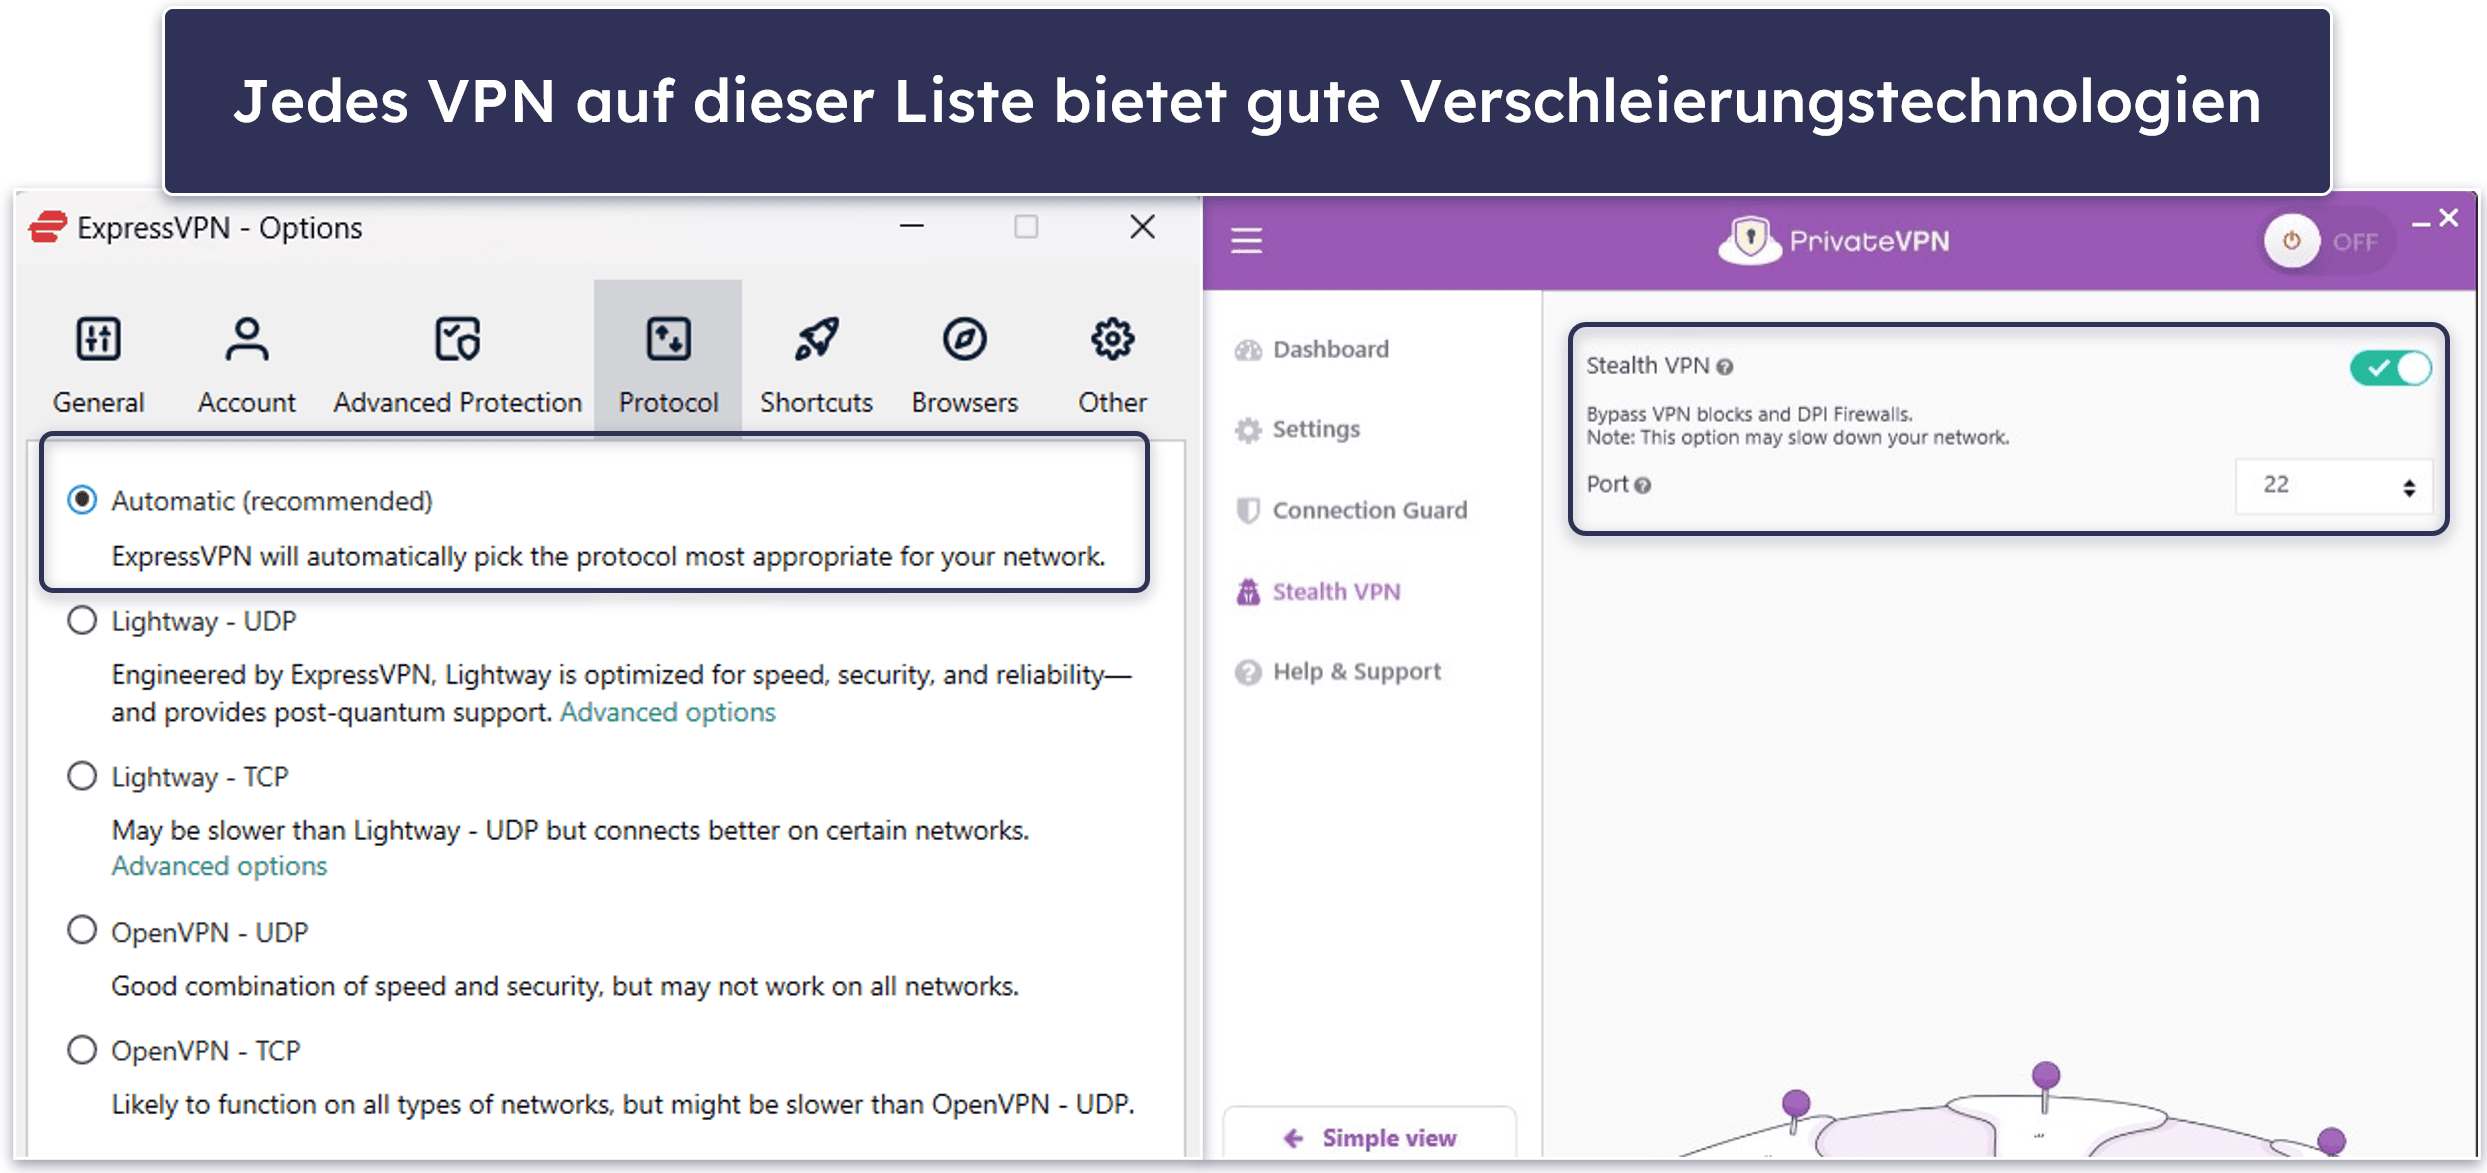This screenshot has width=2487, height=1173.
Task: Close the ExpressVPN Options window
Action: [x=1142, y=227]
